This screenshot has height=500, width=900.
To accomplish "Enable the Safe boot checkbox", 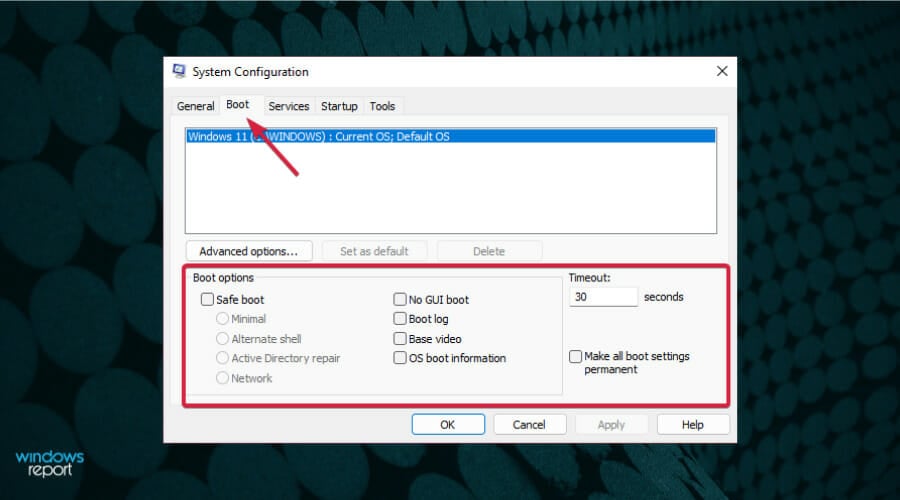I will (207, 299).
